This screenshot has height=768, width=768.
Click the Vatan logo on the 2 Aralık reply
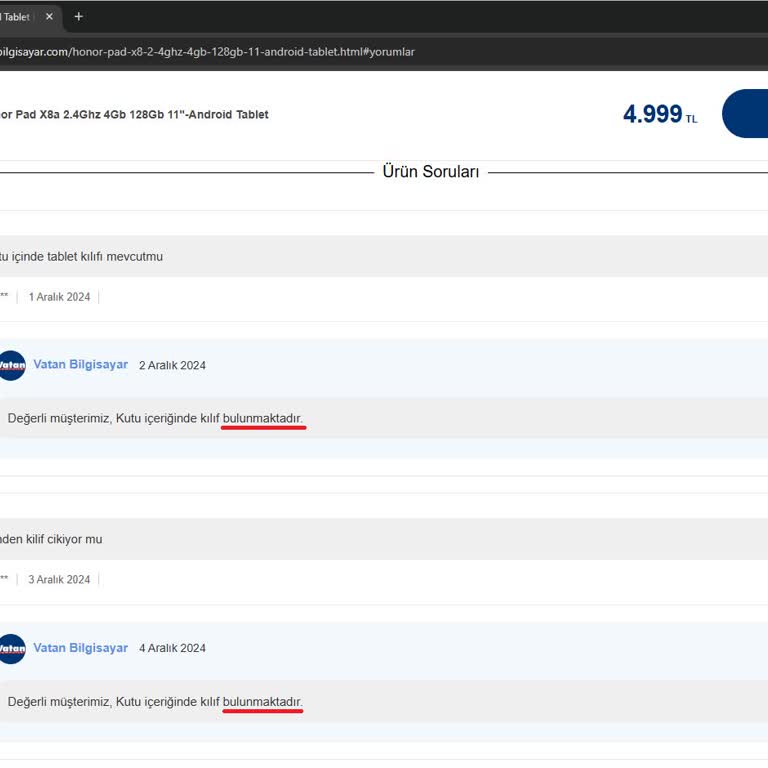pos(11,366)
